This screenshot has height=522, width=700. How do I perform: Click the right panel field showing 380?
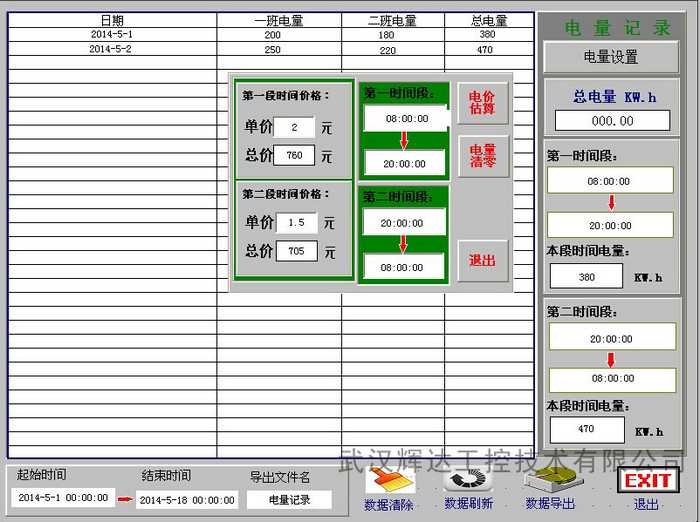point(586,277)
